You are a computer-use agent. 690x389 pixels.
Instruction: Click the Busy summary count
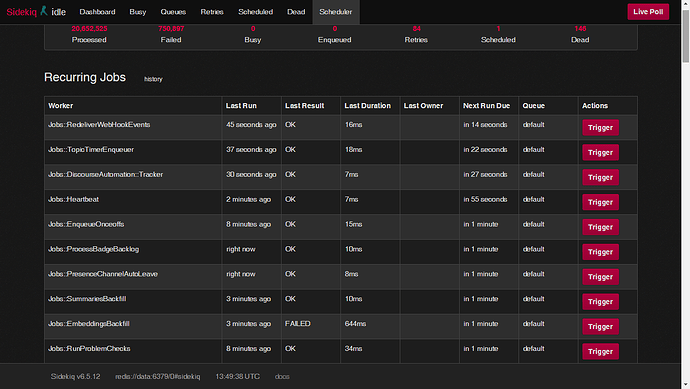[253, 29]
